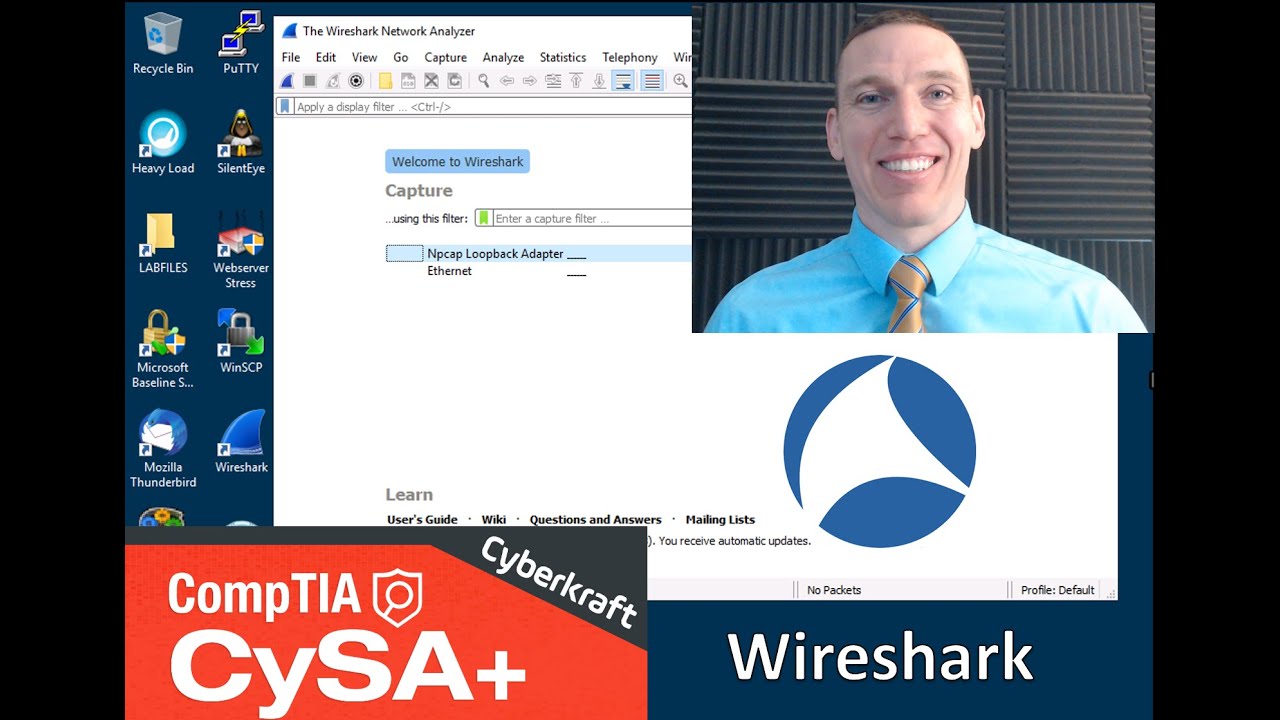Open the Webserver Stress desktop shortcut
Image resolution: width=1280 pixels, height=720 pixels.
pos(241,249)
